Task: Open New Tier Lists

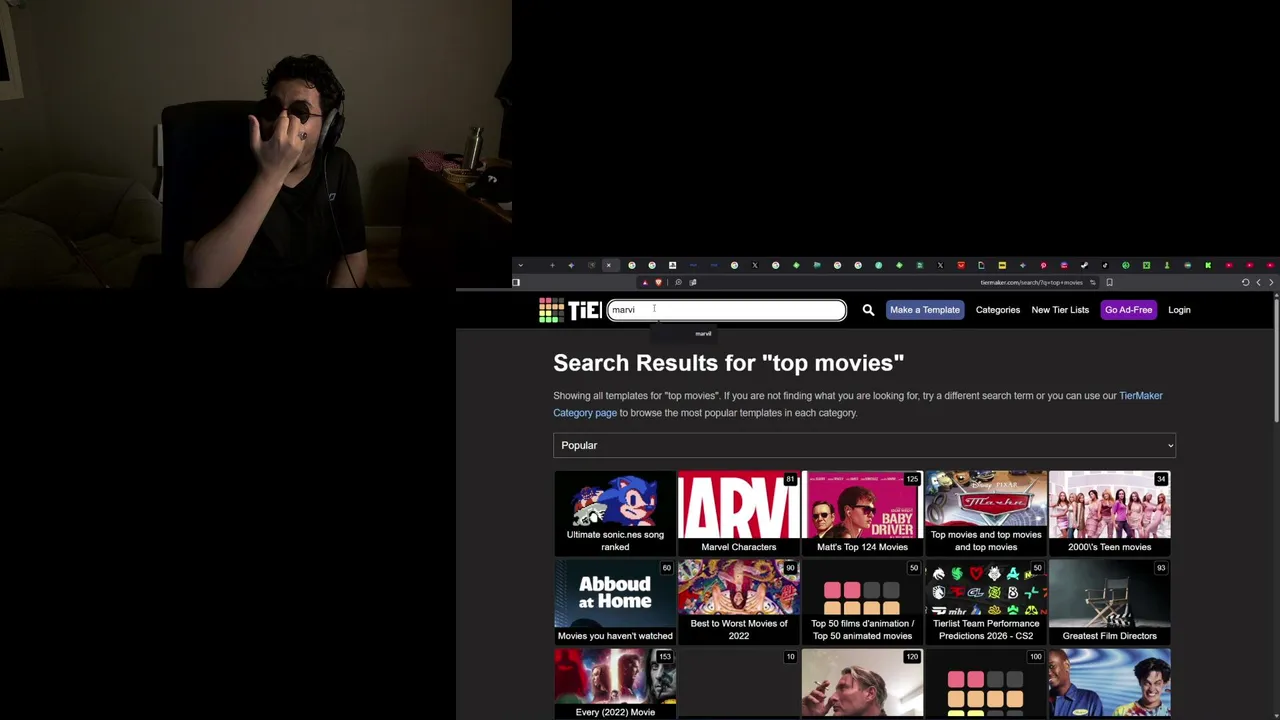Action: pos(1060,310)
